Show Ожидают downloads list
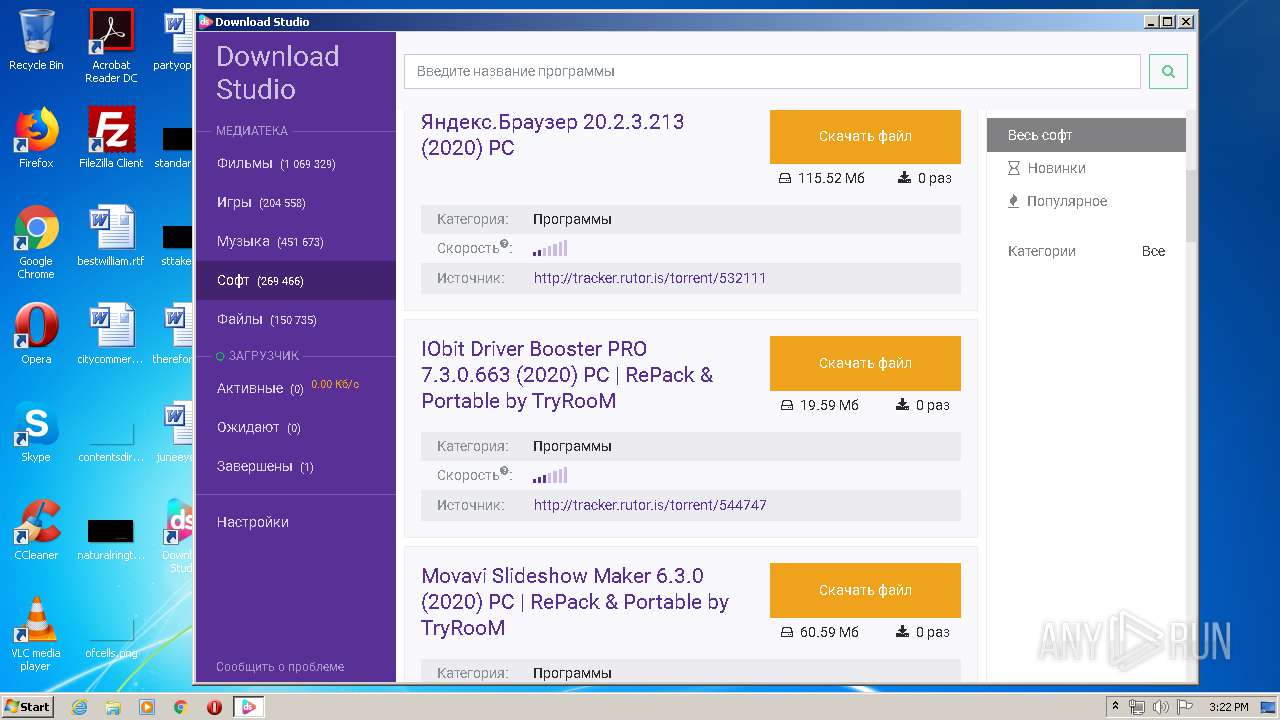 (x=296, y=427)
